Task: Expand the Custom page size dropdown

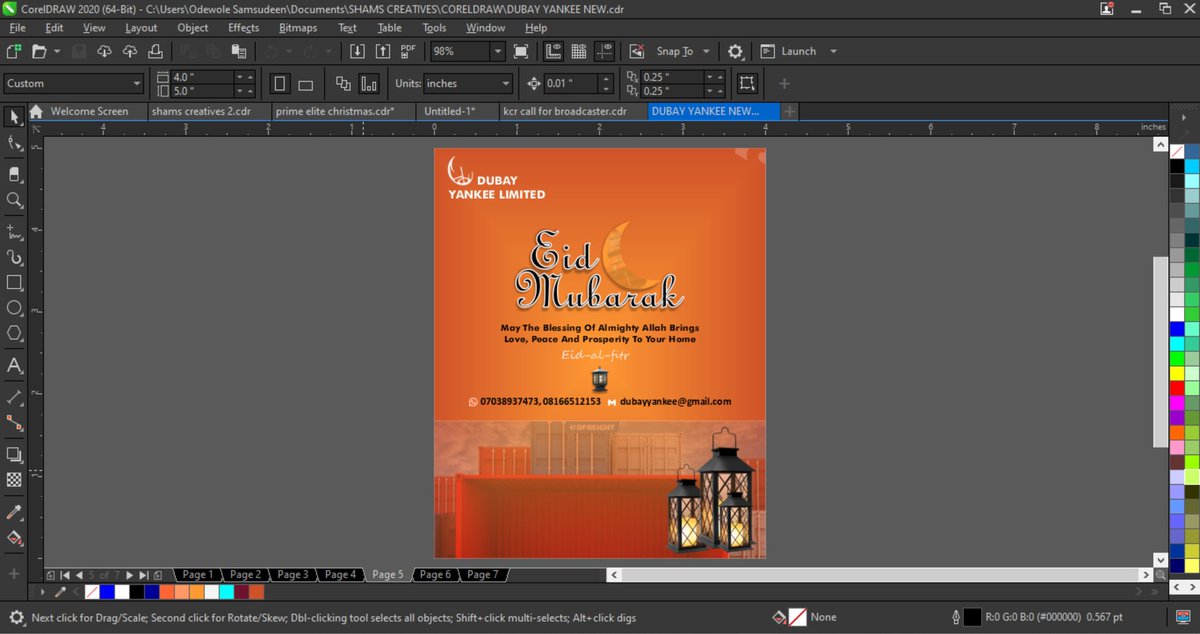Action: click(x=137, y=84)
